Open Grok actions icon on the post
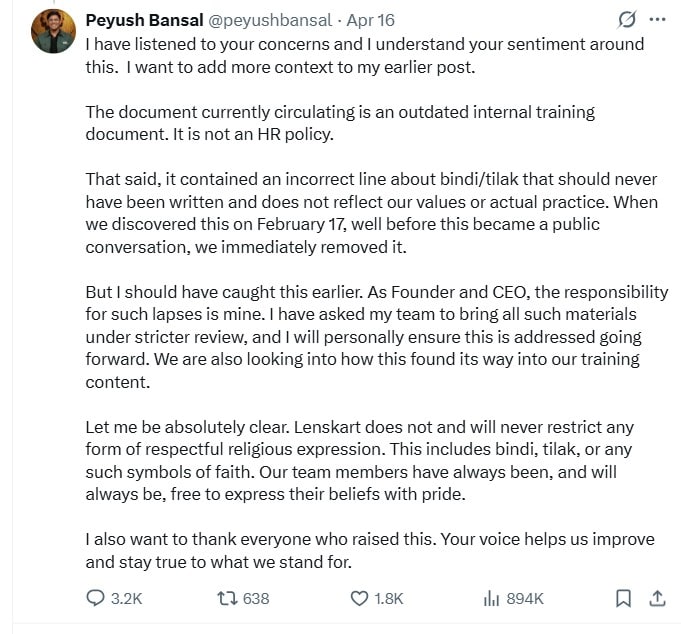681x634 pixels. pyautogui.click(x=628, y=19)
